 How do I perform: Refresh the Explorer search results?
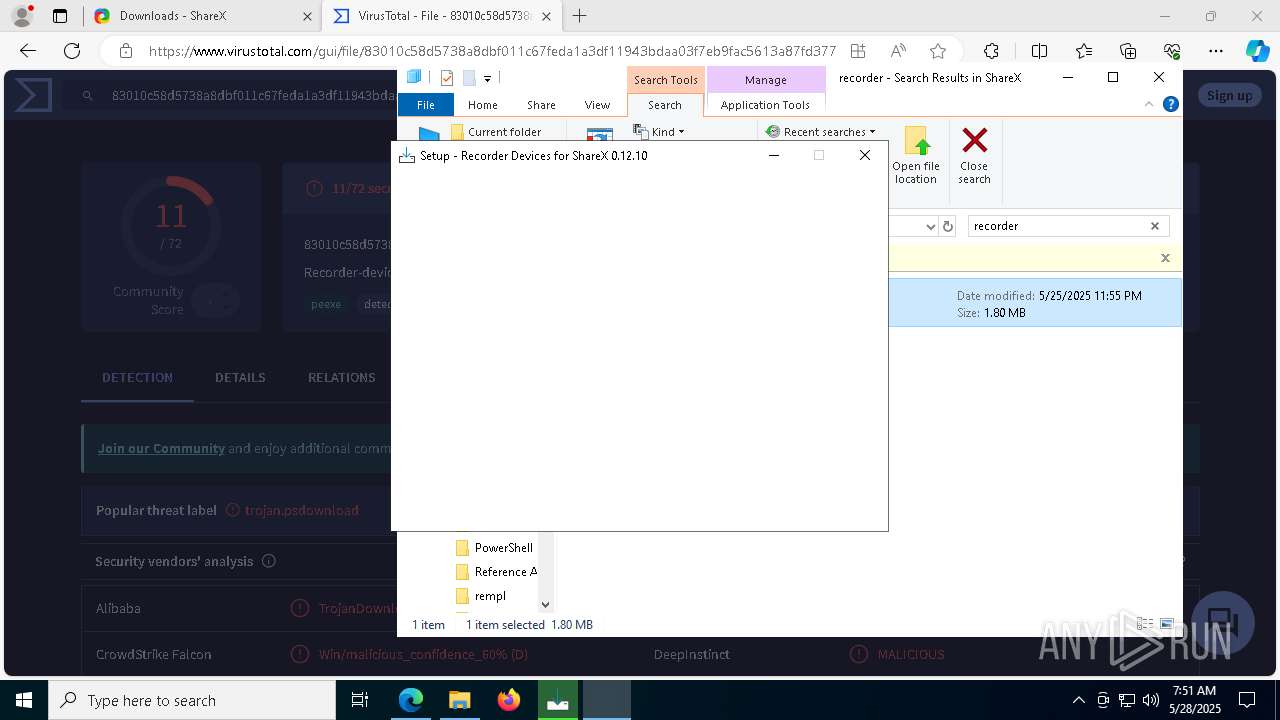(948, 226)
